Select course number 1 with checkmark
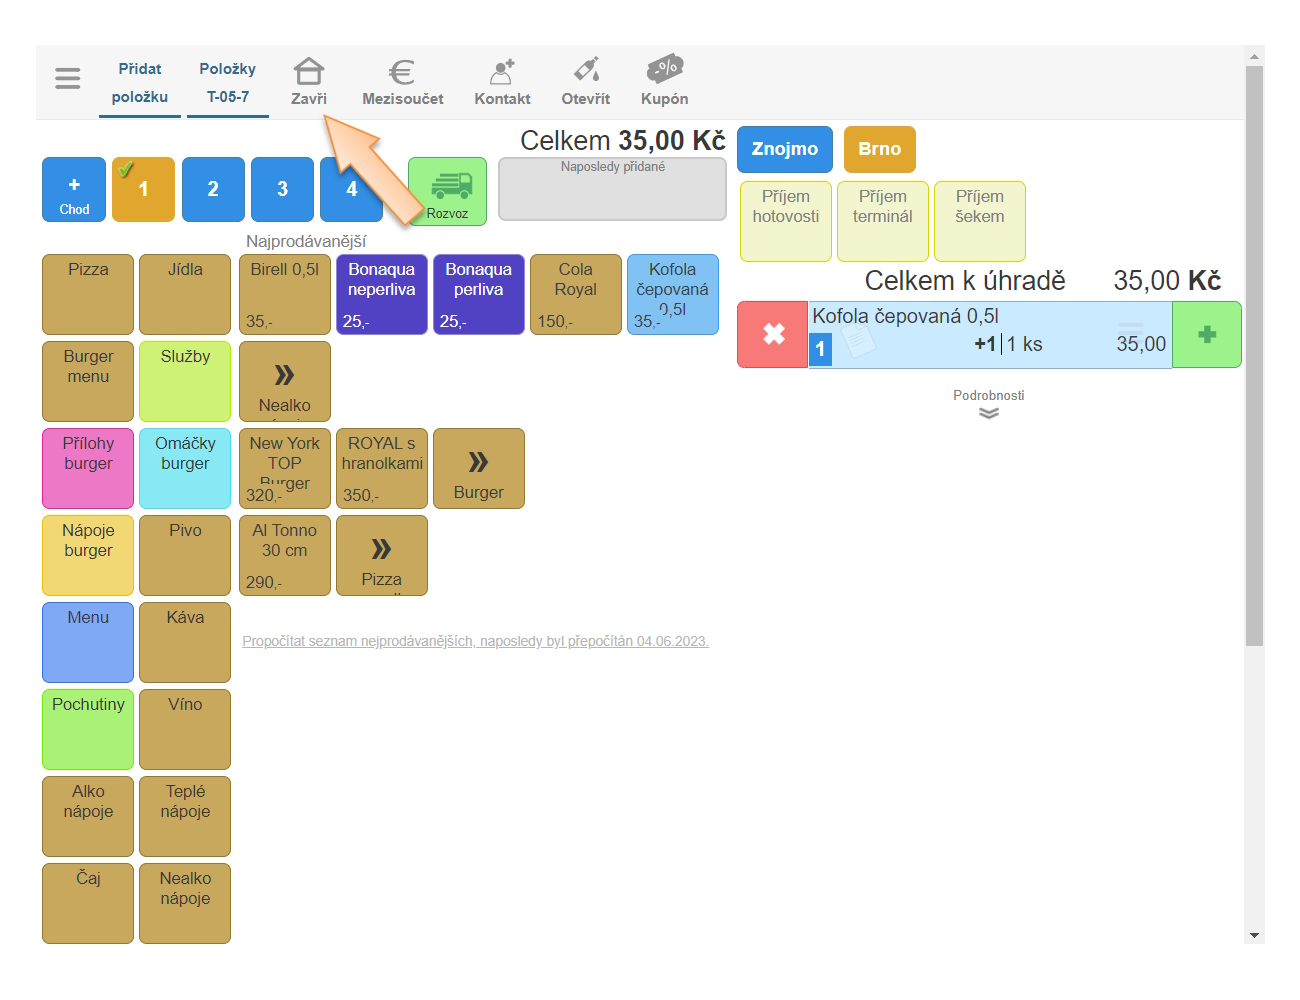Screen dimensions: 1300x1000 click(143, 189)
